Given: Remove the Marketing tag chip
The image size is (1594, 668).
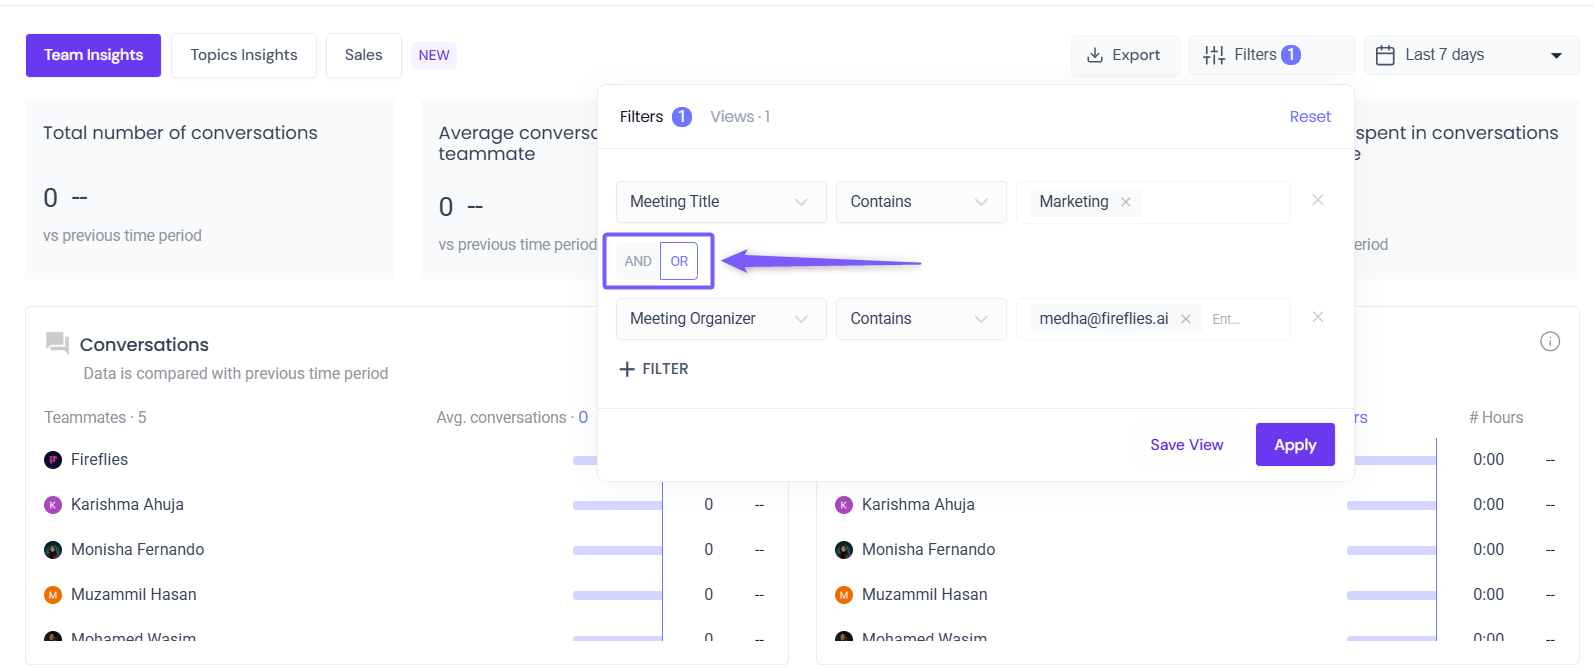Looking at the screenshot, I should coord(1126,202).
